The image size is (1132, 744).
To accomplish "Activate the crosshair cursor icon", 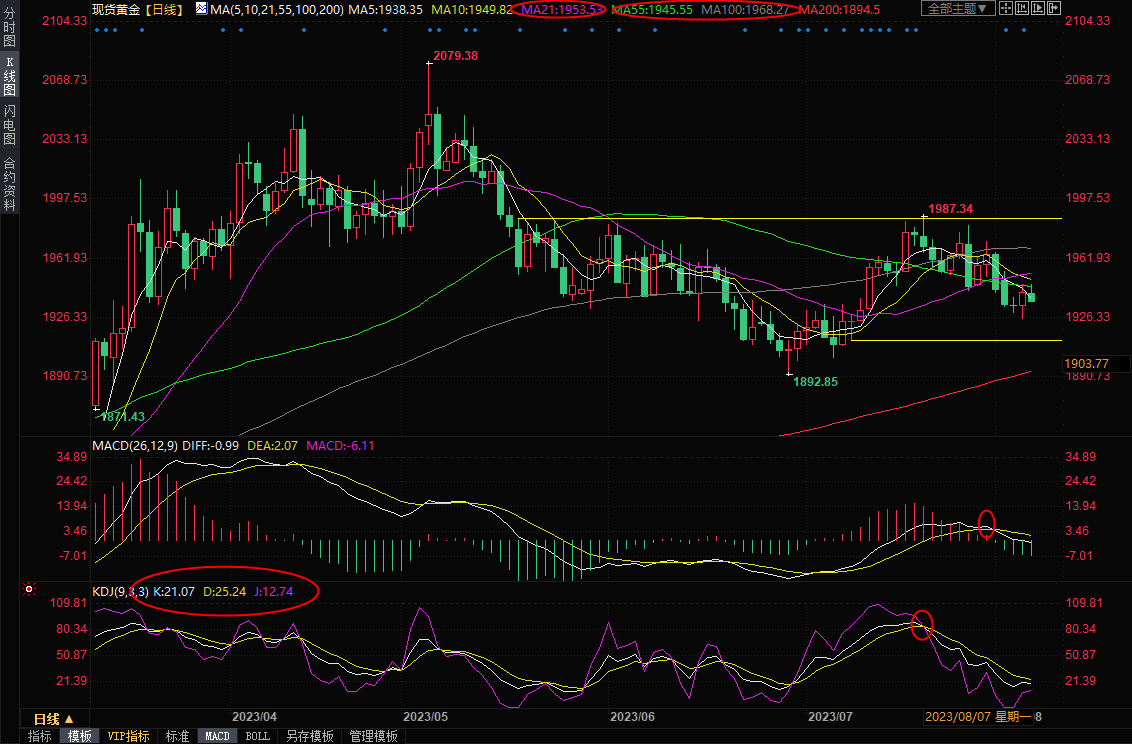I will tap(1006, 8).
